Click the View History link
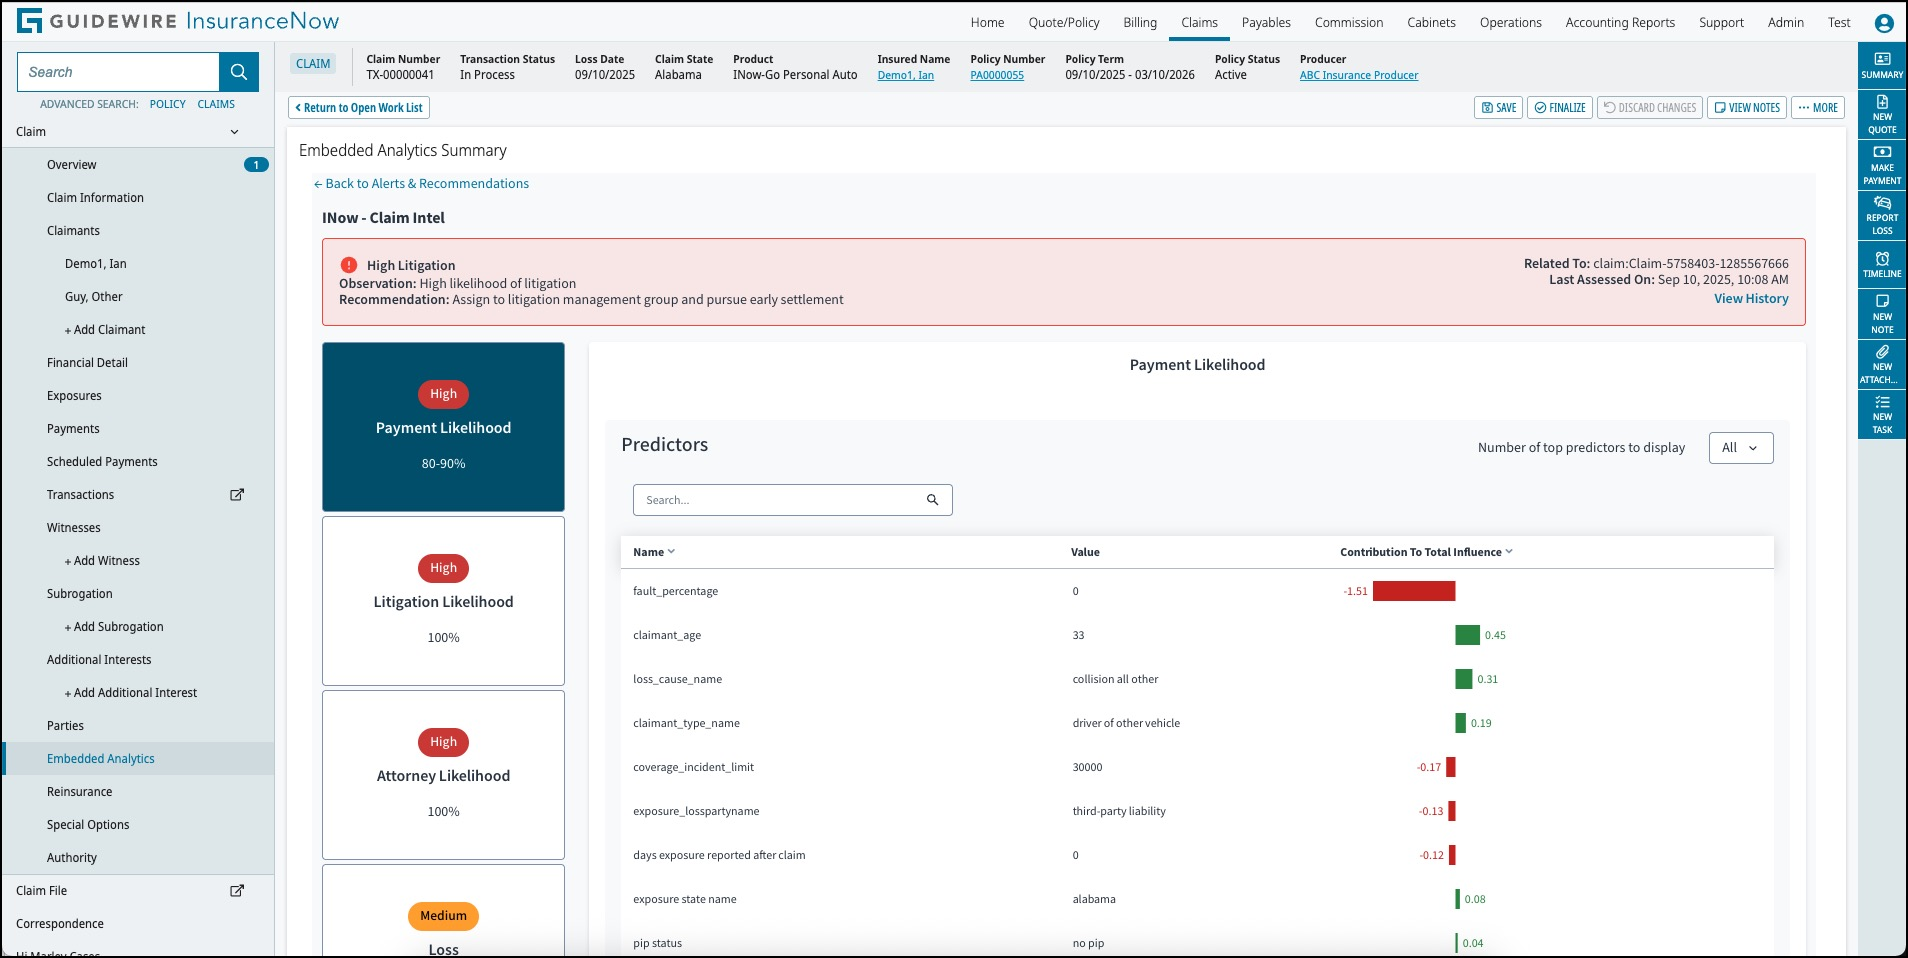This screenshot has width=1908, height=958. pyautogui.click(x=1750, y=299)
